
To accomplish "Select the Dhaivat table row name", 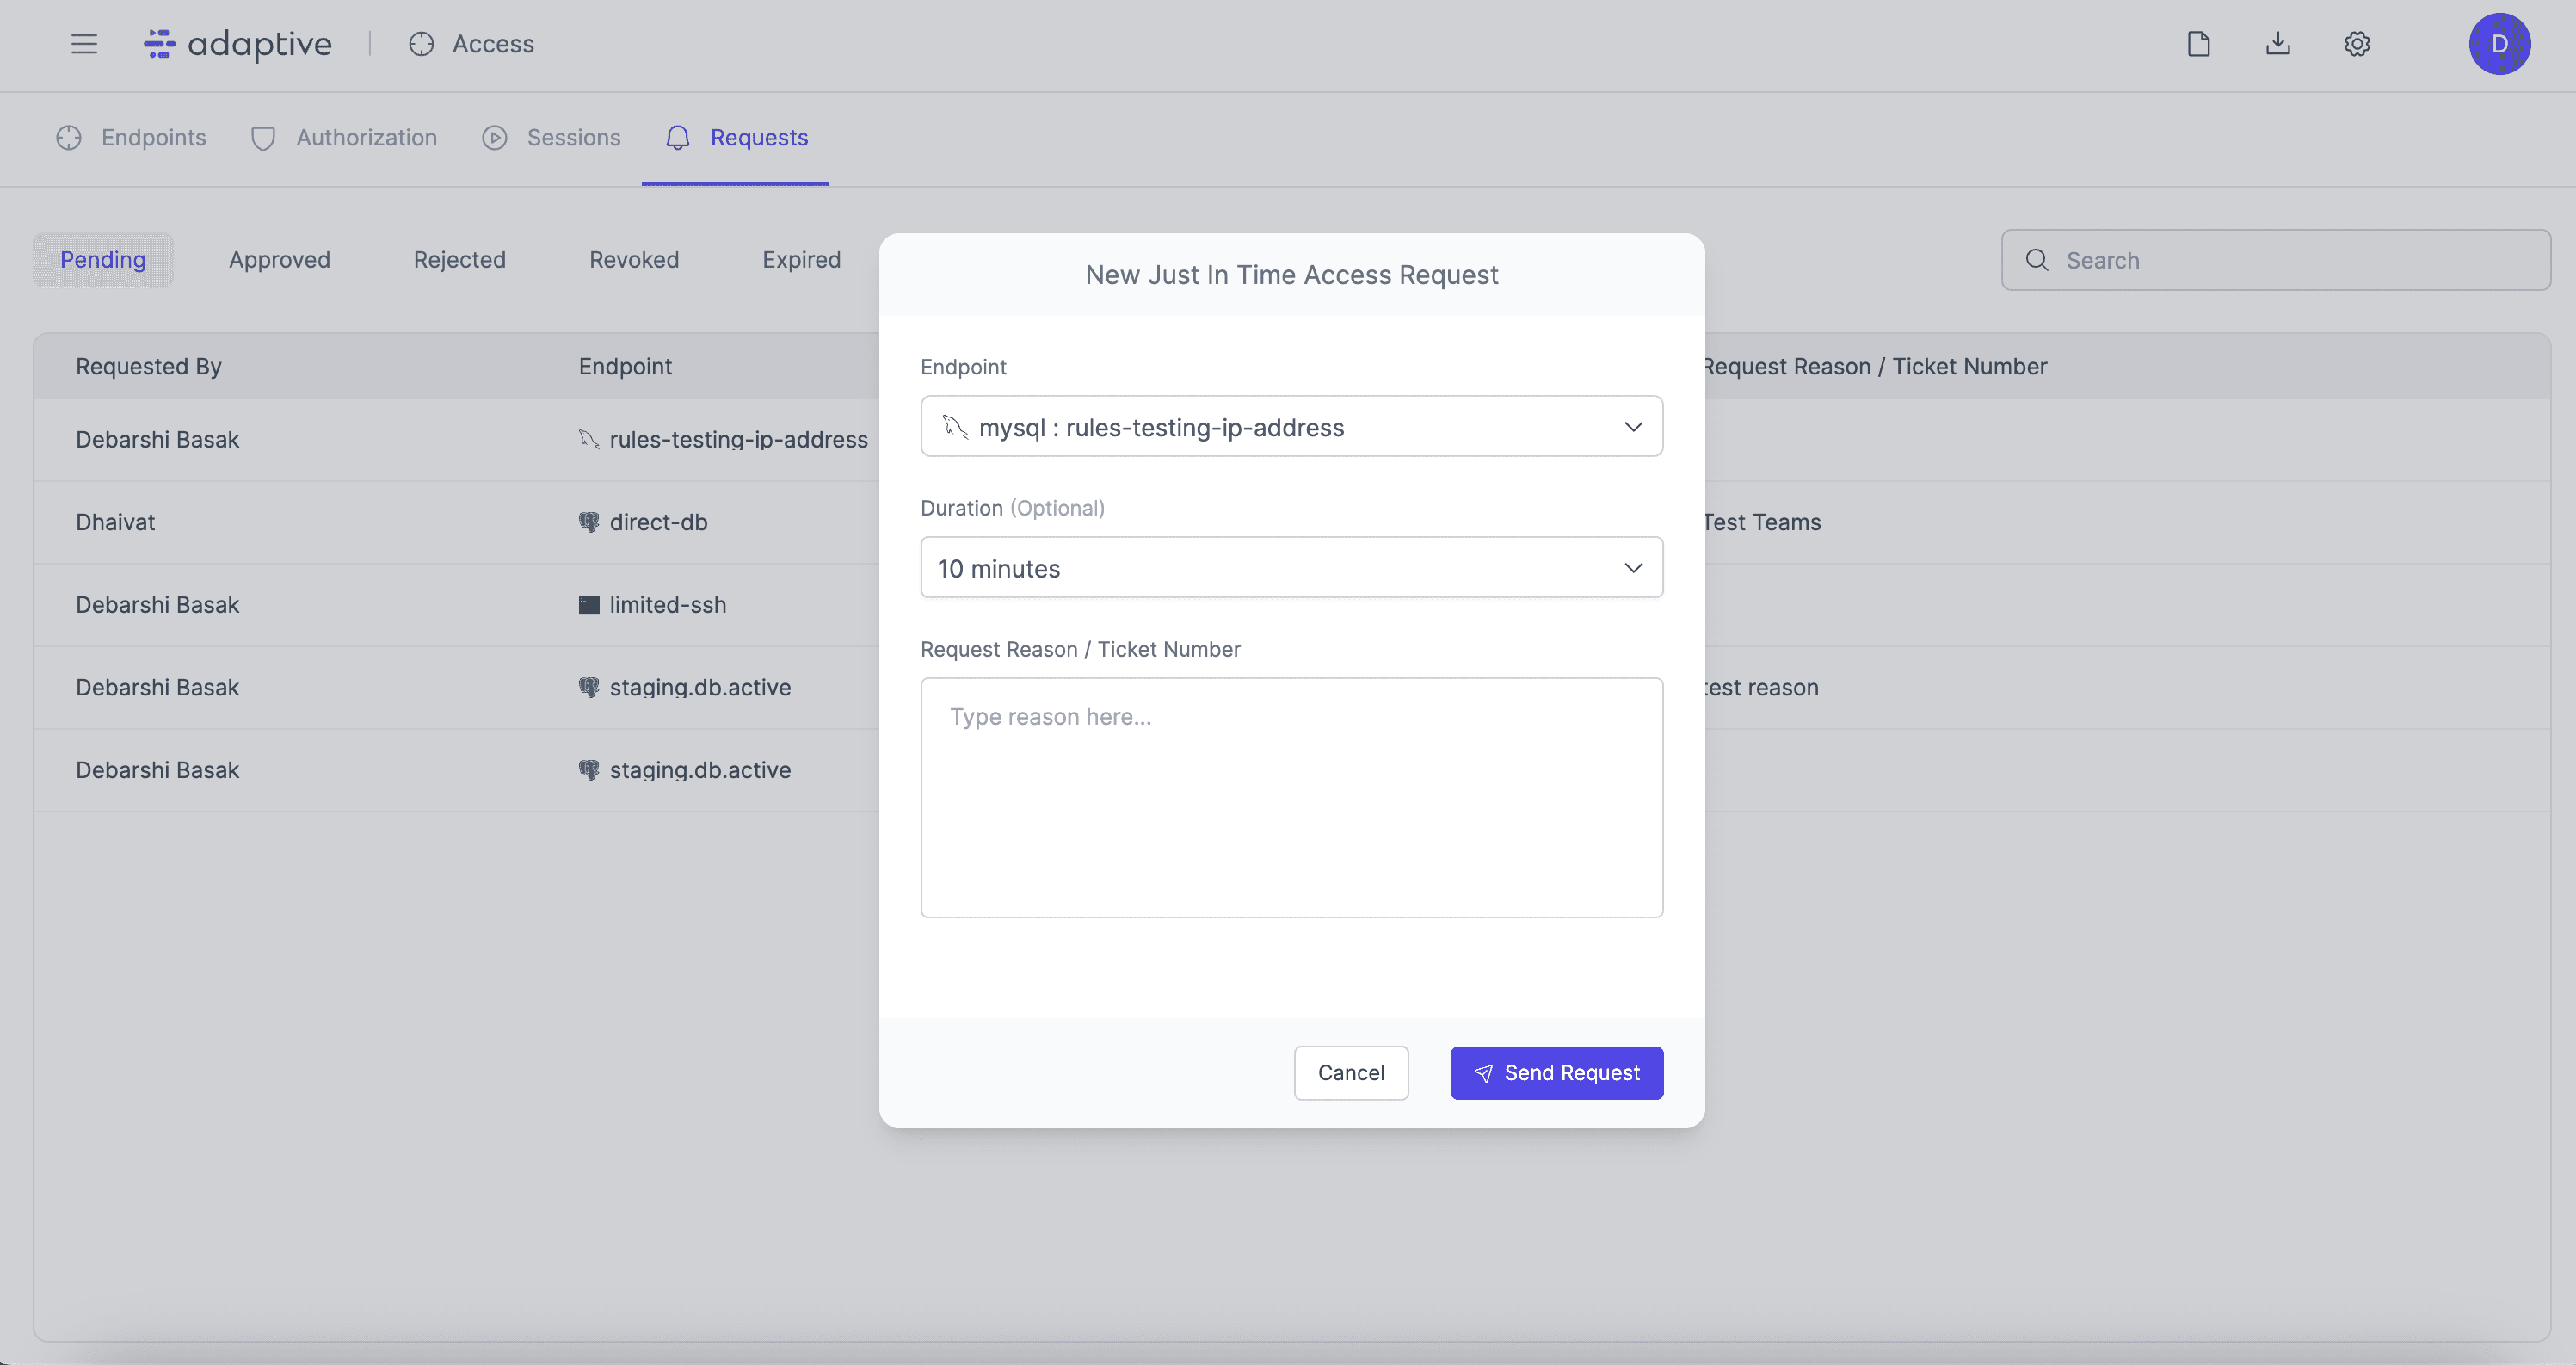I will click(115, 522).
